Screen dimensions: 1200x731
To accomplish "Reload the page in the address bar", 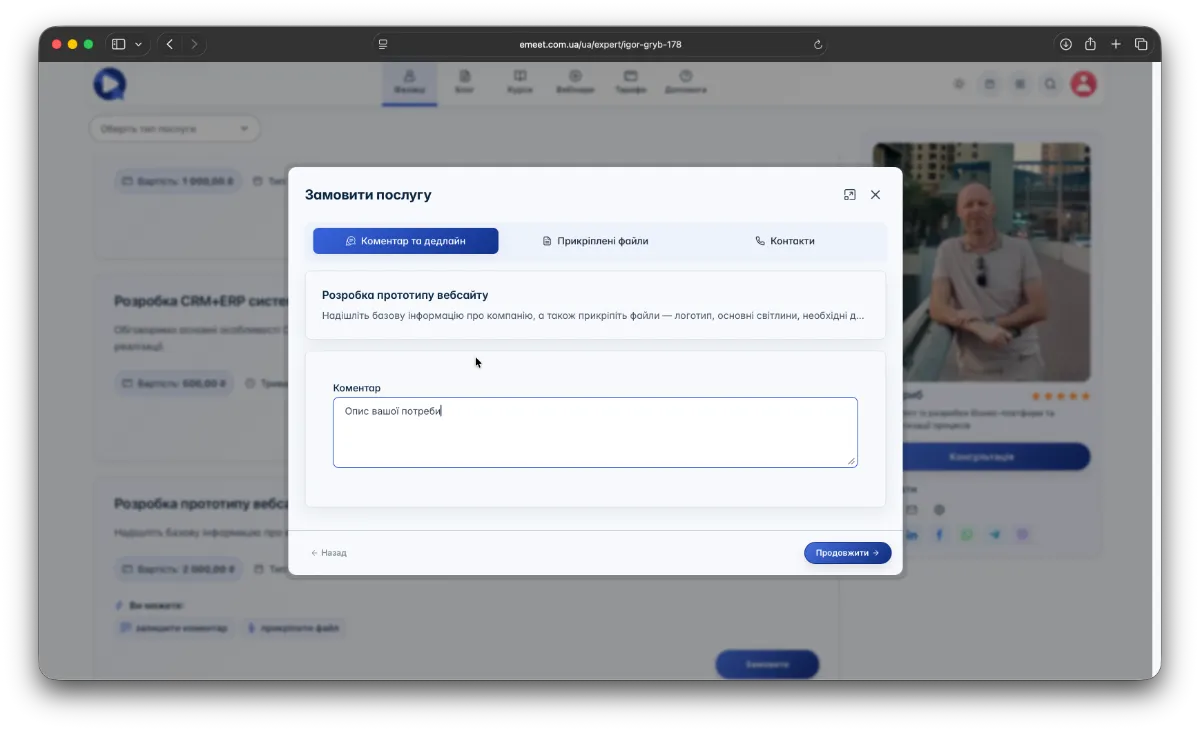I will pos(818,44).
